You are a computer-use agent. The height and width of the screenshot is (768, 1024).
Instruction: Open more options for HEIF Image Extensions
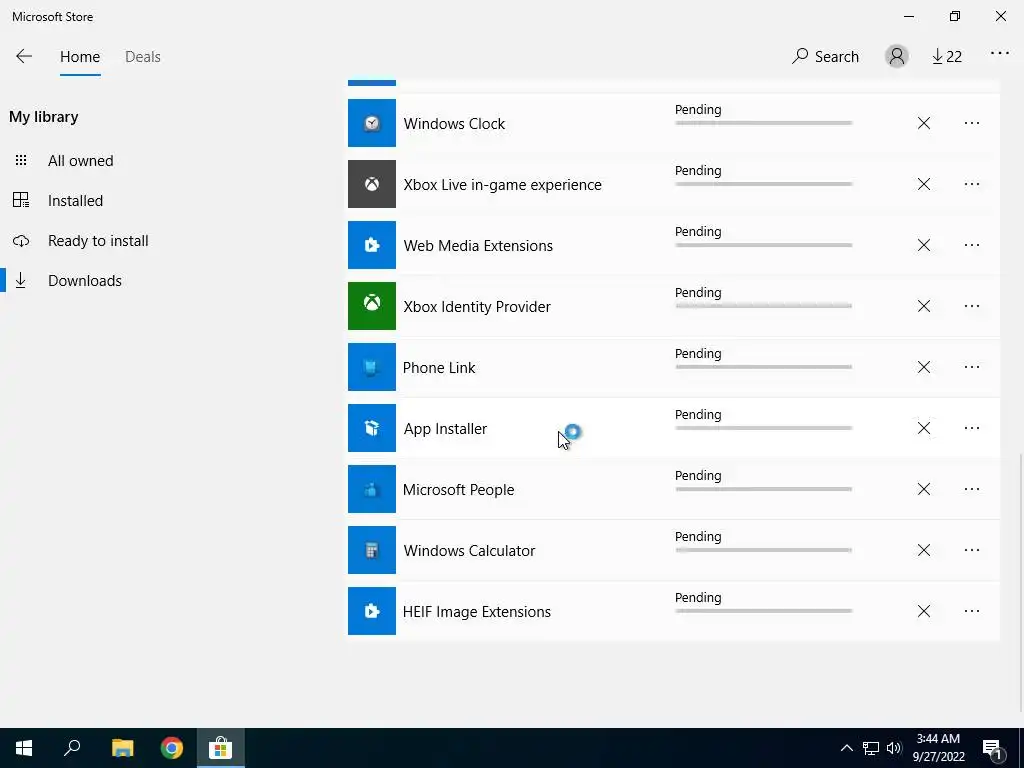(x=972, y=611)
